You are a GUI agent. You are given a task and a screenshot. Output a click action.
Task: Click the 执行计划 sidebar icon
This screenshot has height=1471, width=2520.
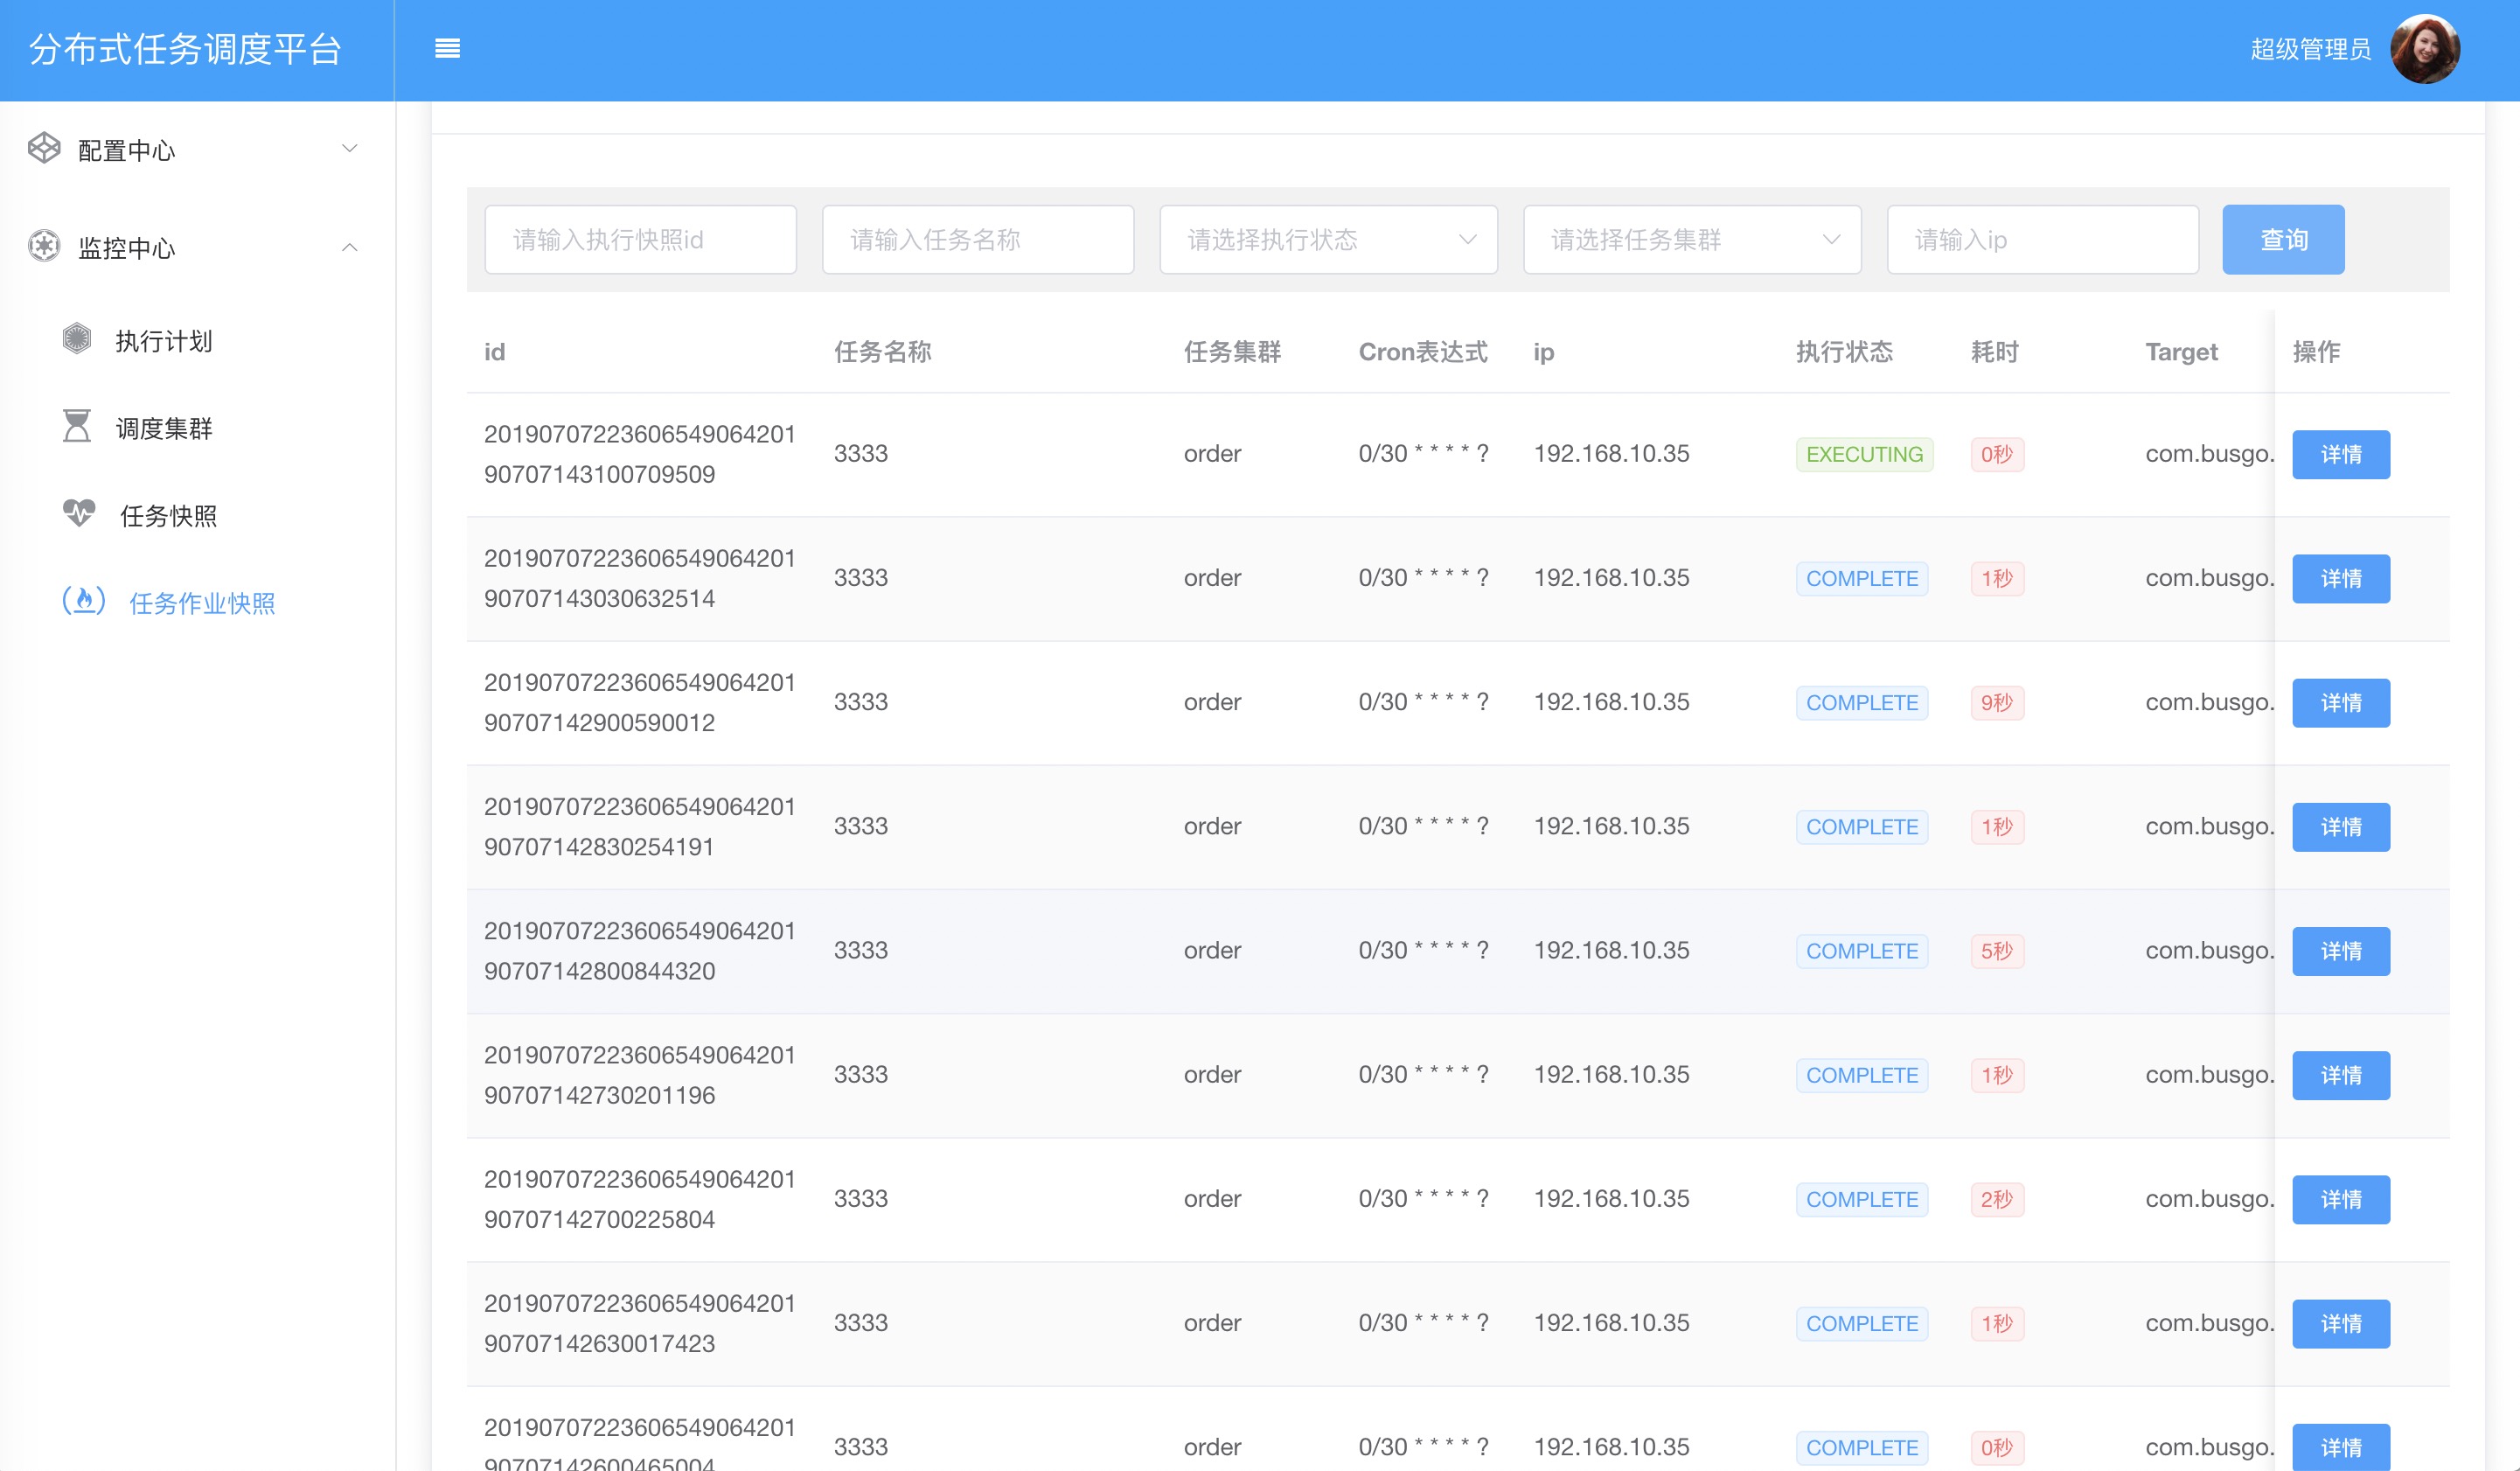[x=77, y=339]
